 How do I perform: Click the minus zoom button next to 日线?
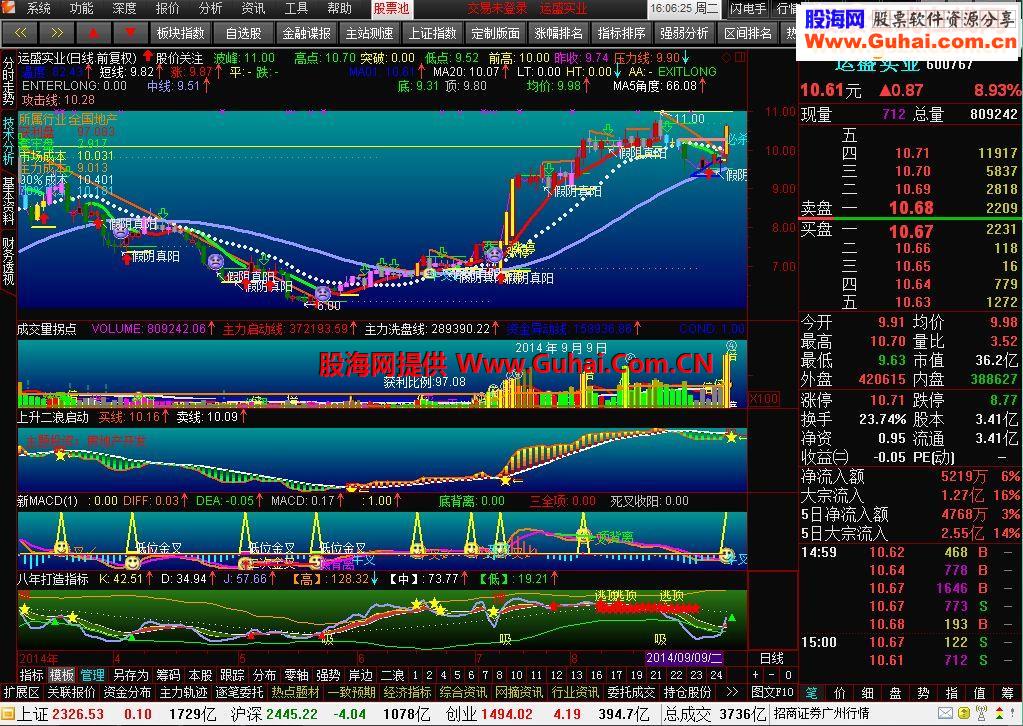coord(772,674)
